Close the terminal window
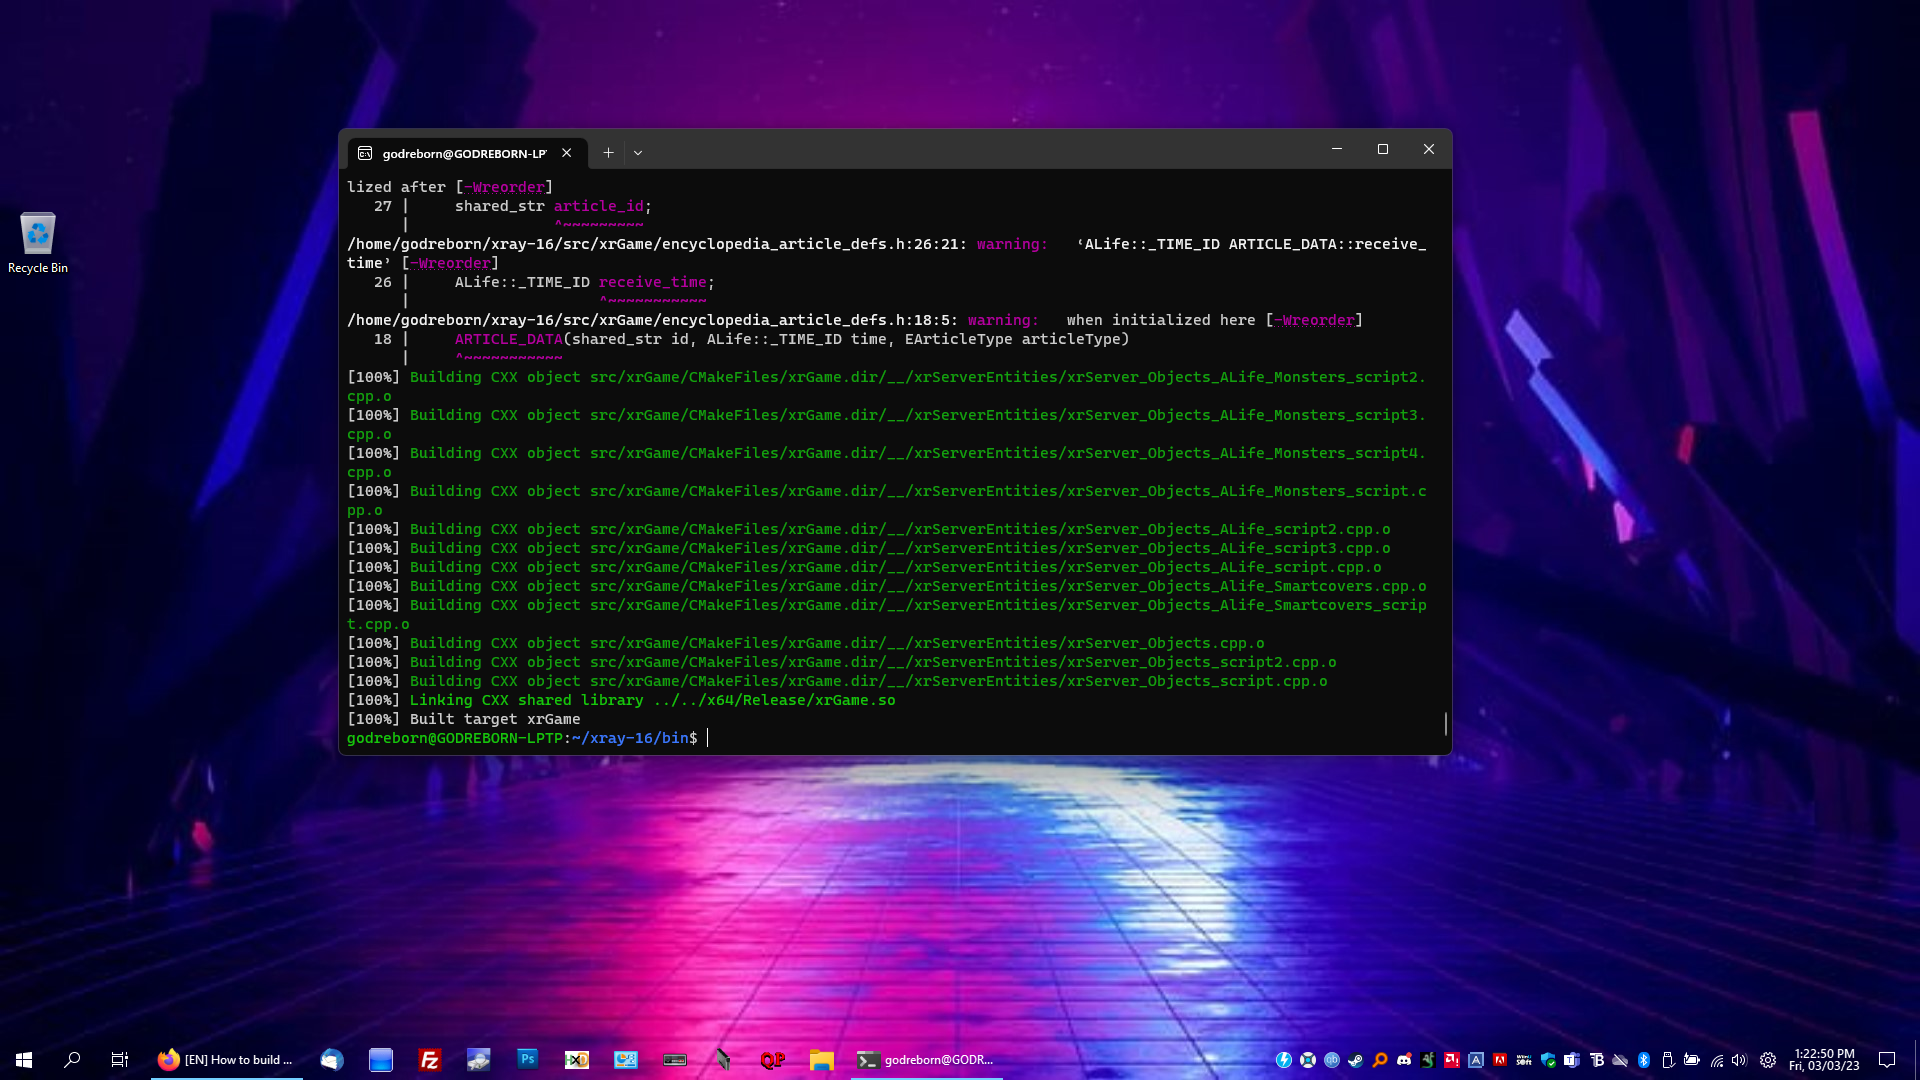 tap(1429, 149)
